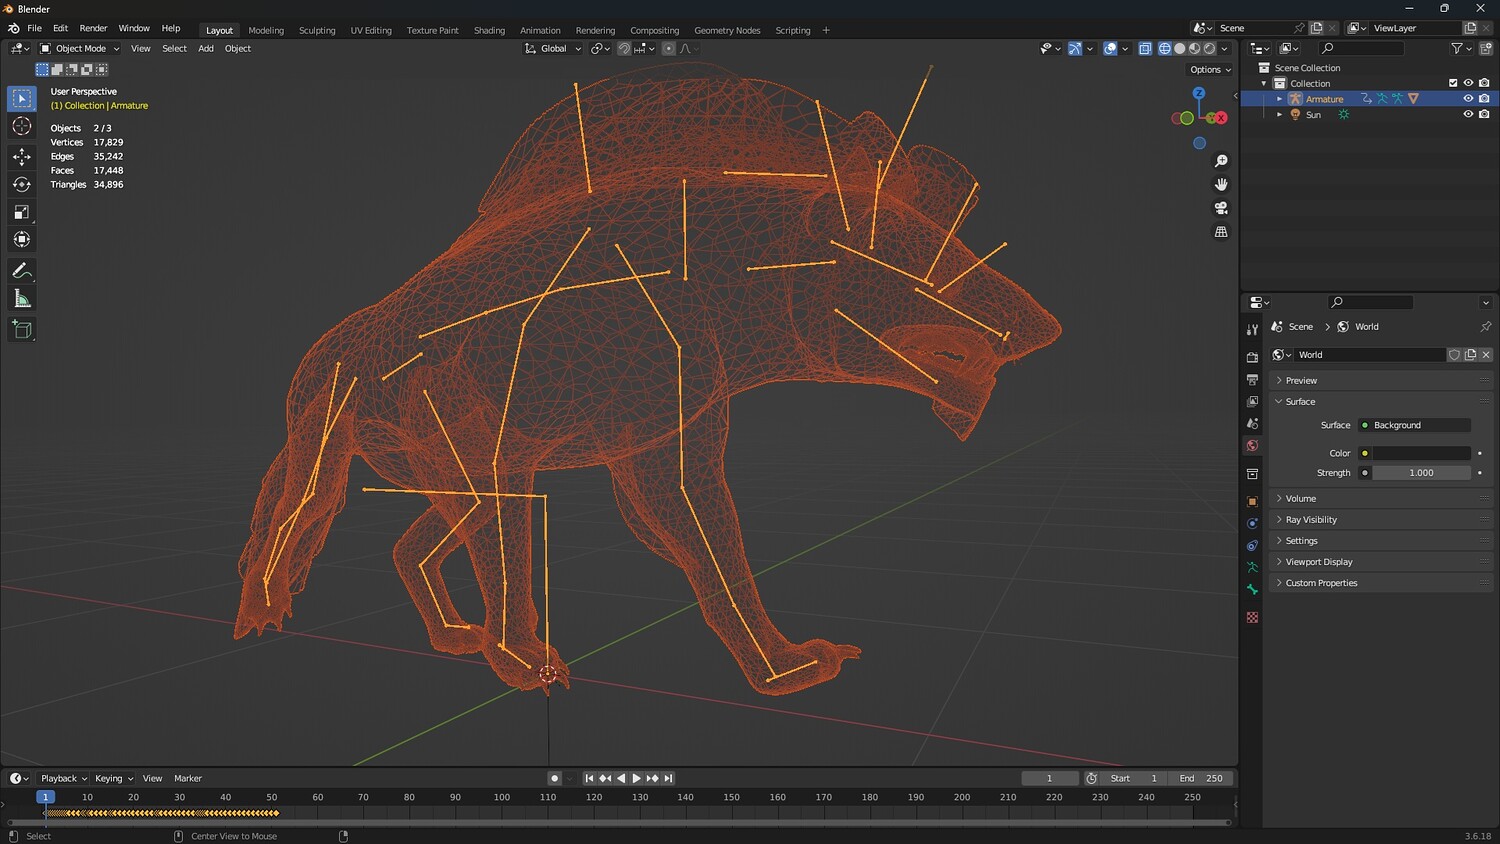Screen dimensions: 1500x844
Task: Choose the Move tool
Action: coord(22,156)
